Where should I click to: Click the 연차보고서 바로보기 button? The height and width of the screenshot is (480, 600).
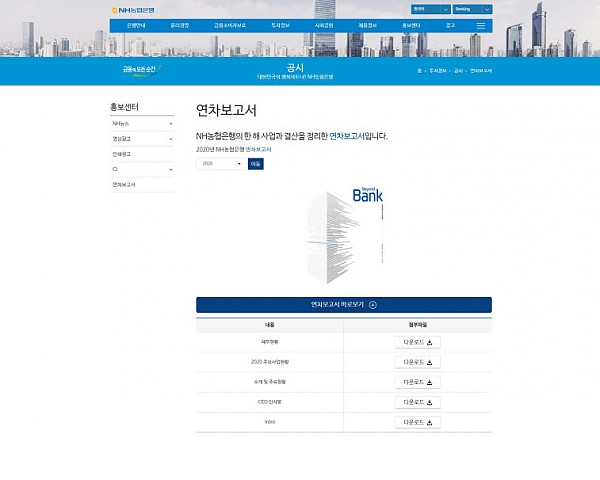pyautogui.click(x=344, y=305)
